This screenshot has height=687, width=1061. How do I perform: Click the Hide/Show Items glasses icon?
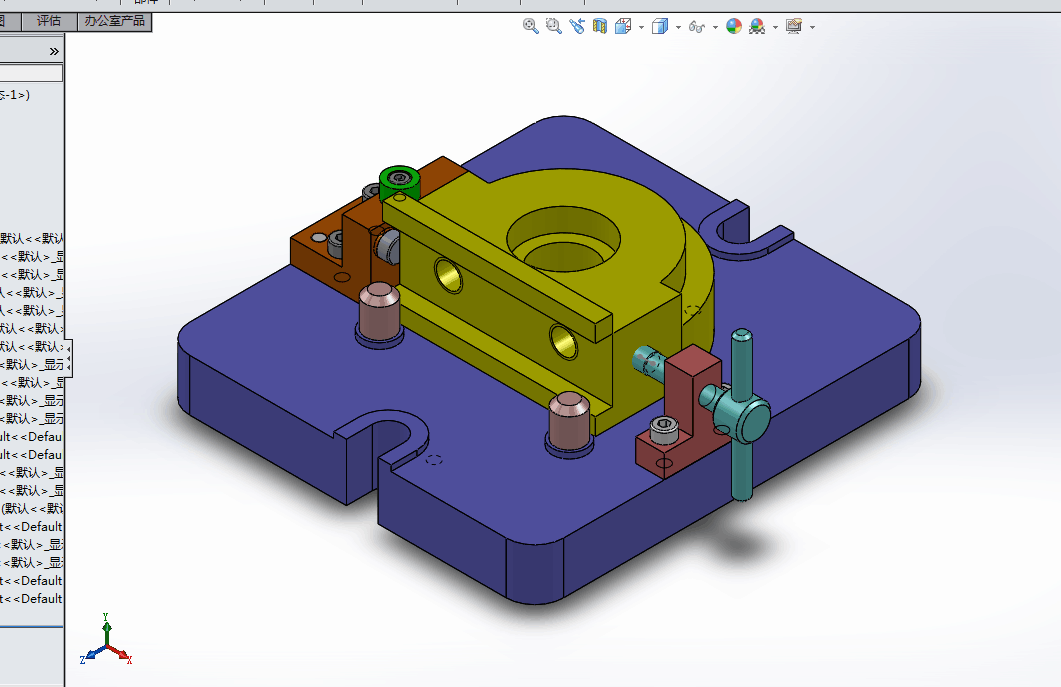point(696,26)
